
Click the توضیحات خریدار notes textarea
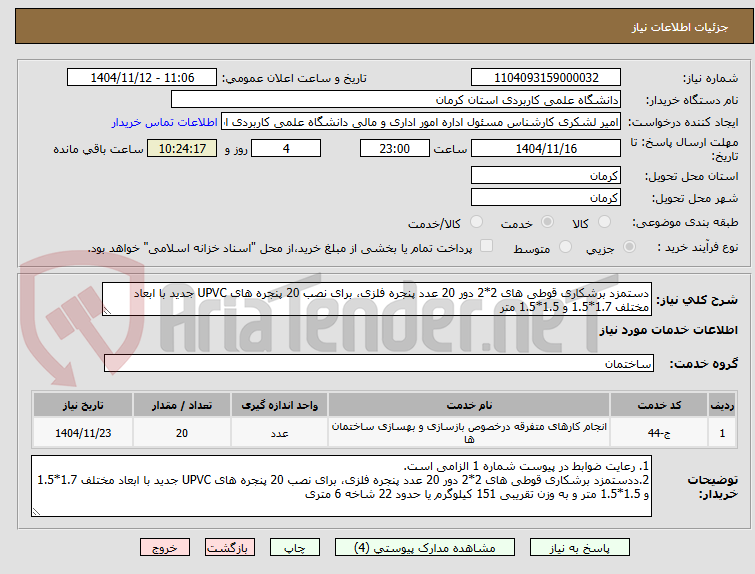(341, 486)
